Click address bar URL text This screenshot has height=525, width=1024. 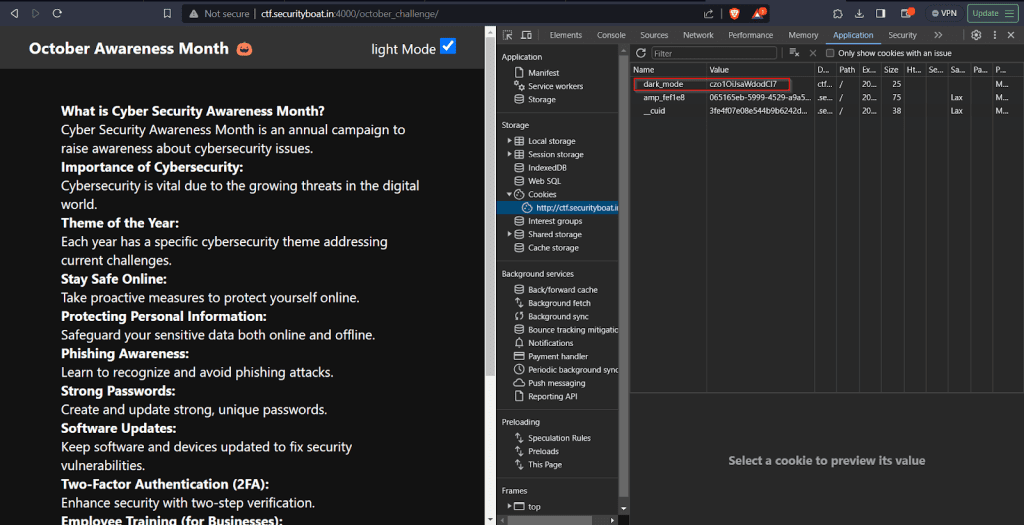click(x=349, y=13)
